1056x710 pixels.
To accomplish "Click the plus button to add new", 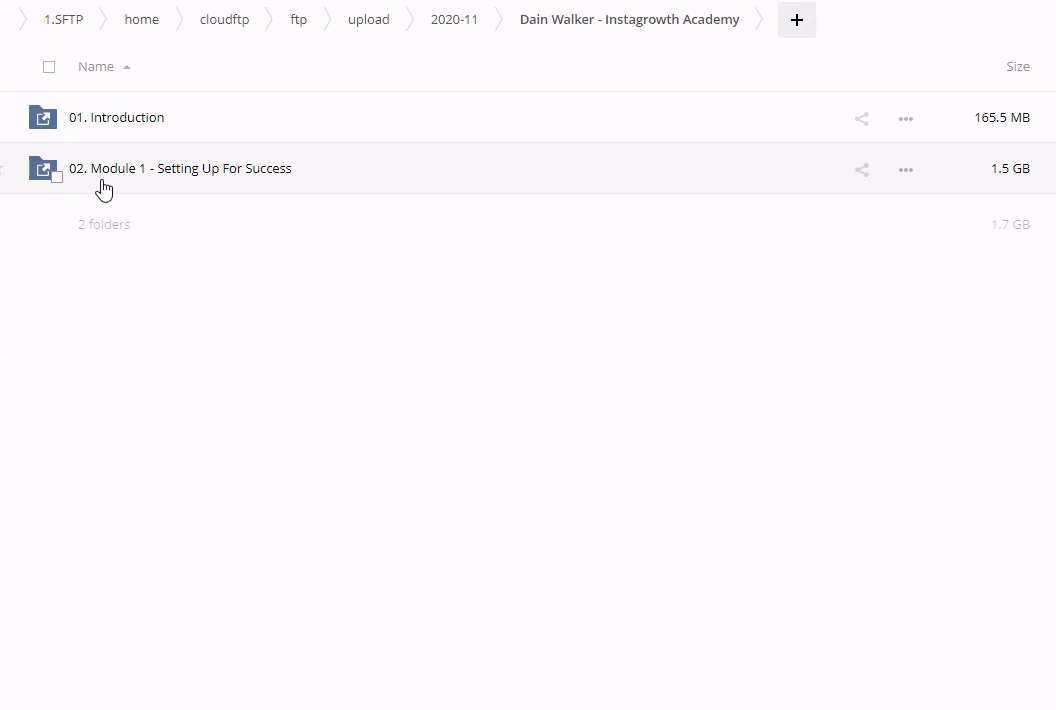I will pyautogui.click(x=796, y=20).
